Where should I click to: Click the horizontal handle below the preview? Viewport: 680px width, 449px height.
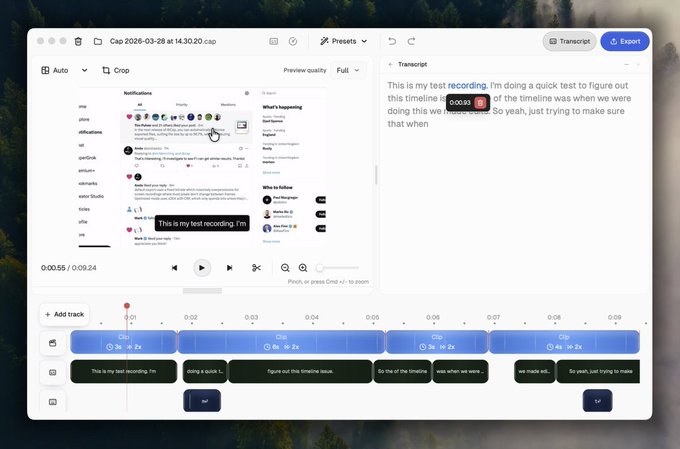[202, 291]
